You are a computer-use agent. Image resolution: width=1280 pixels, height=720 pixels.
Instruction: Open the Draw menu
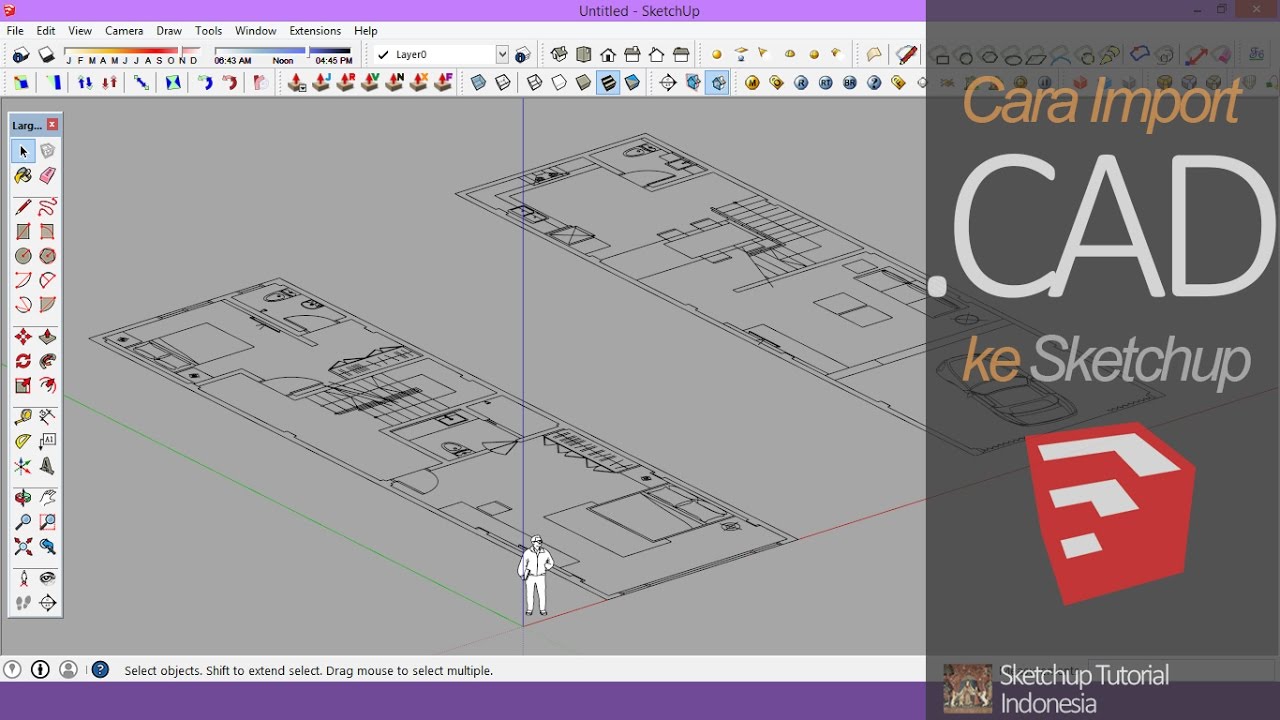point(169,31)
